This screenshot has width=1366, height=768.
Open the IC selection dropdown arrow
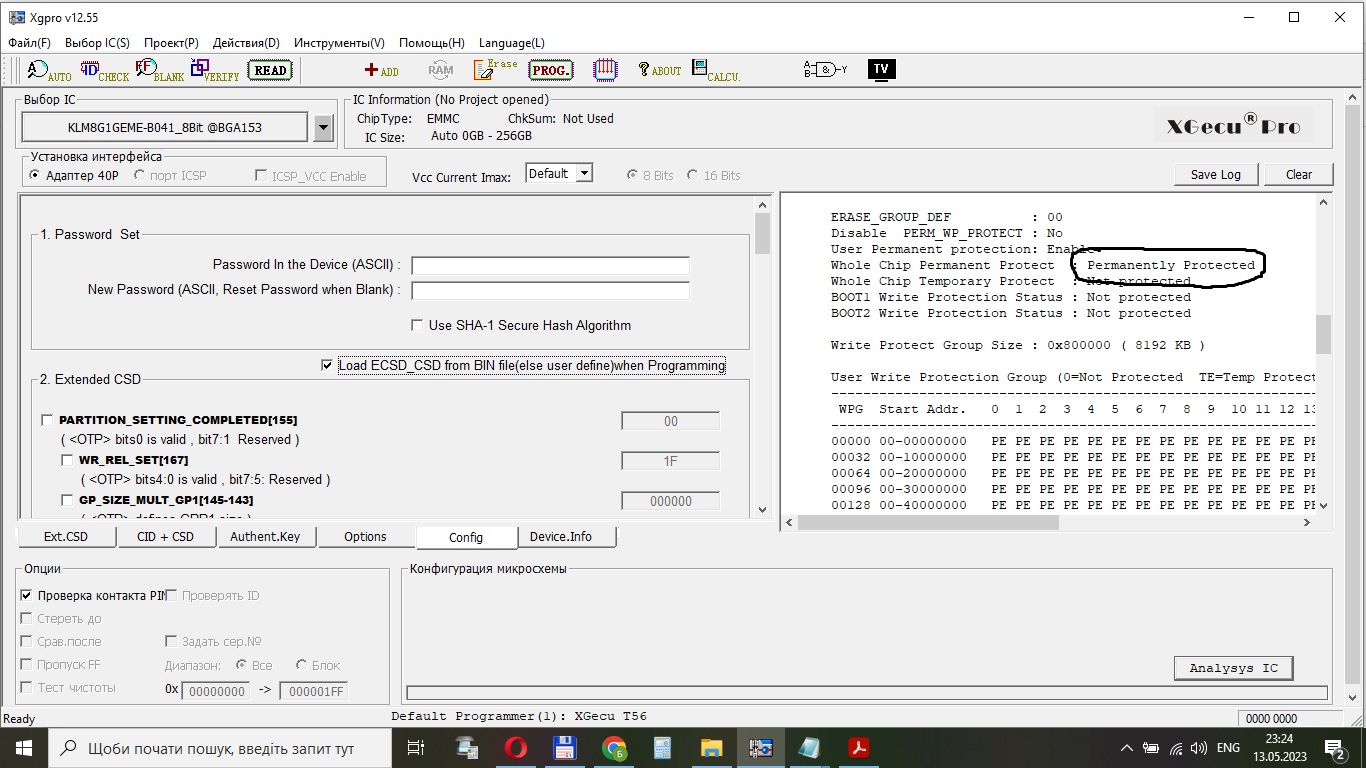coord(323,127)
